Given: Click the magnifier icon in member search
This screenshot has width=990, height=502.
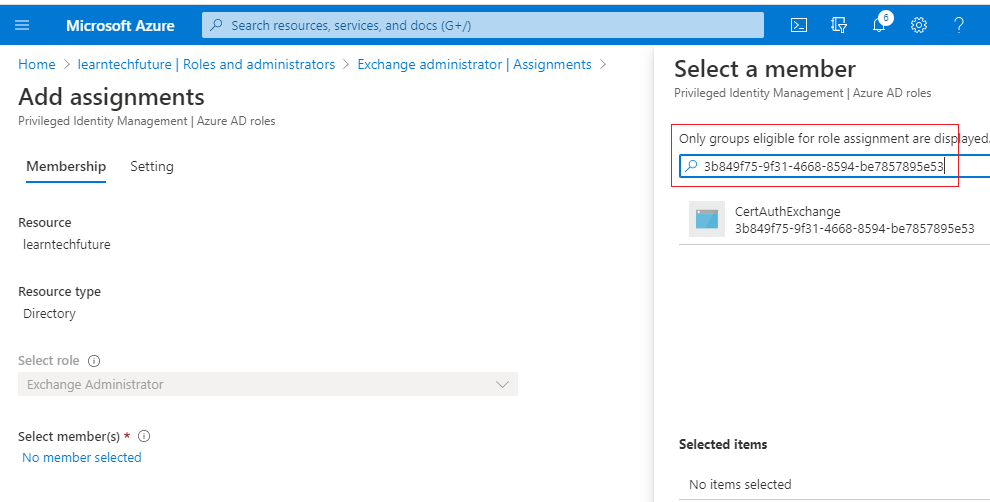Looking at the screenshot, I should pos(691,166).
